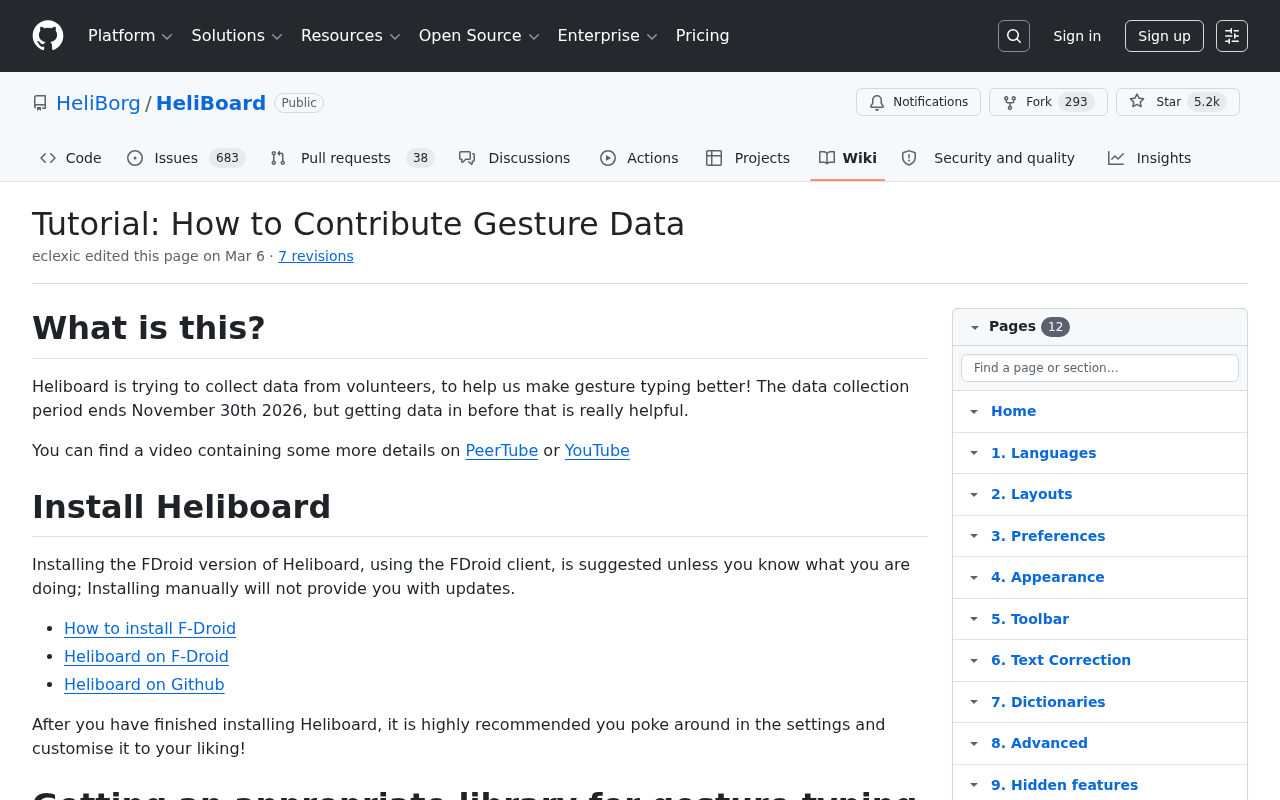Screen dimensions: 1280x800
Task: Click the Issues circle icon
Action: point(135,158)
